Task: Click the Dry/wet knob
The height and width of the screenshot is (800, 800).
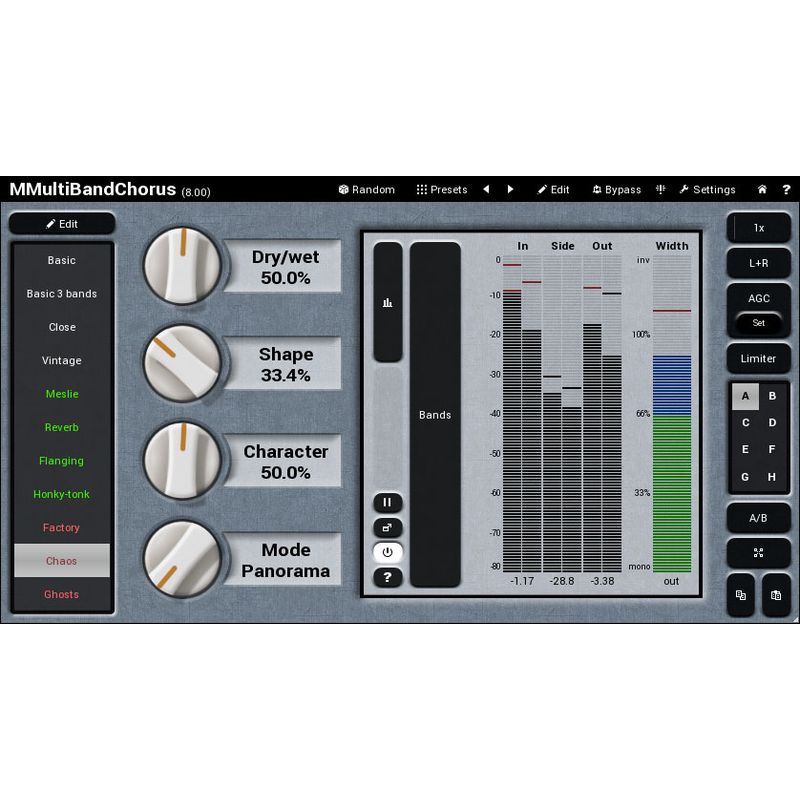Action: click(x=183, y=266)
